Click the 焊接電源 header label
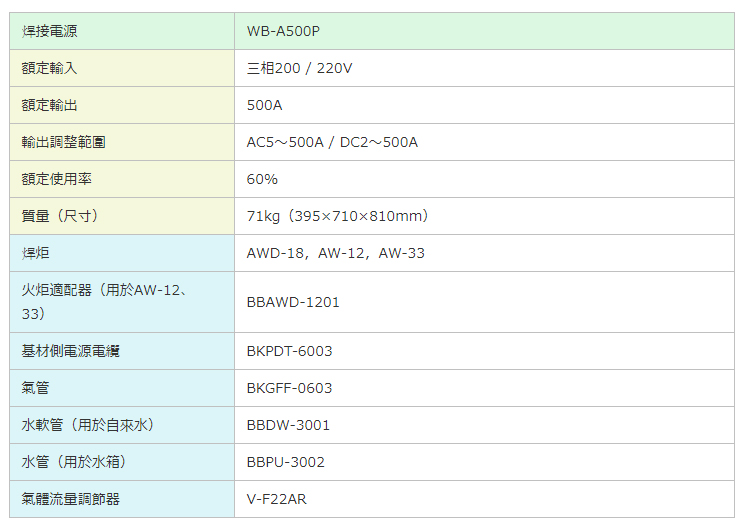743x529 pixels. pos(49,31)
